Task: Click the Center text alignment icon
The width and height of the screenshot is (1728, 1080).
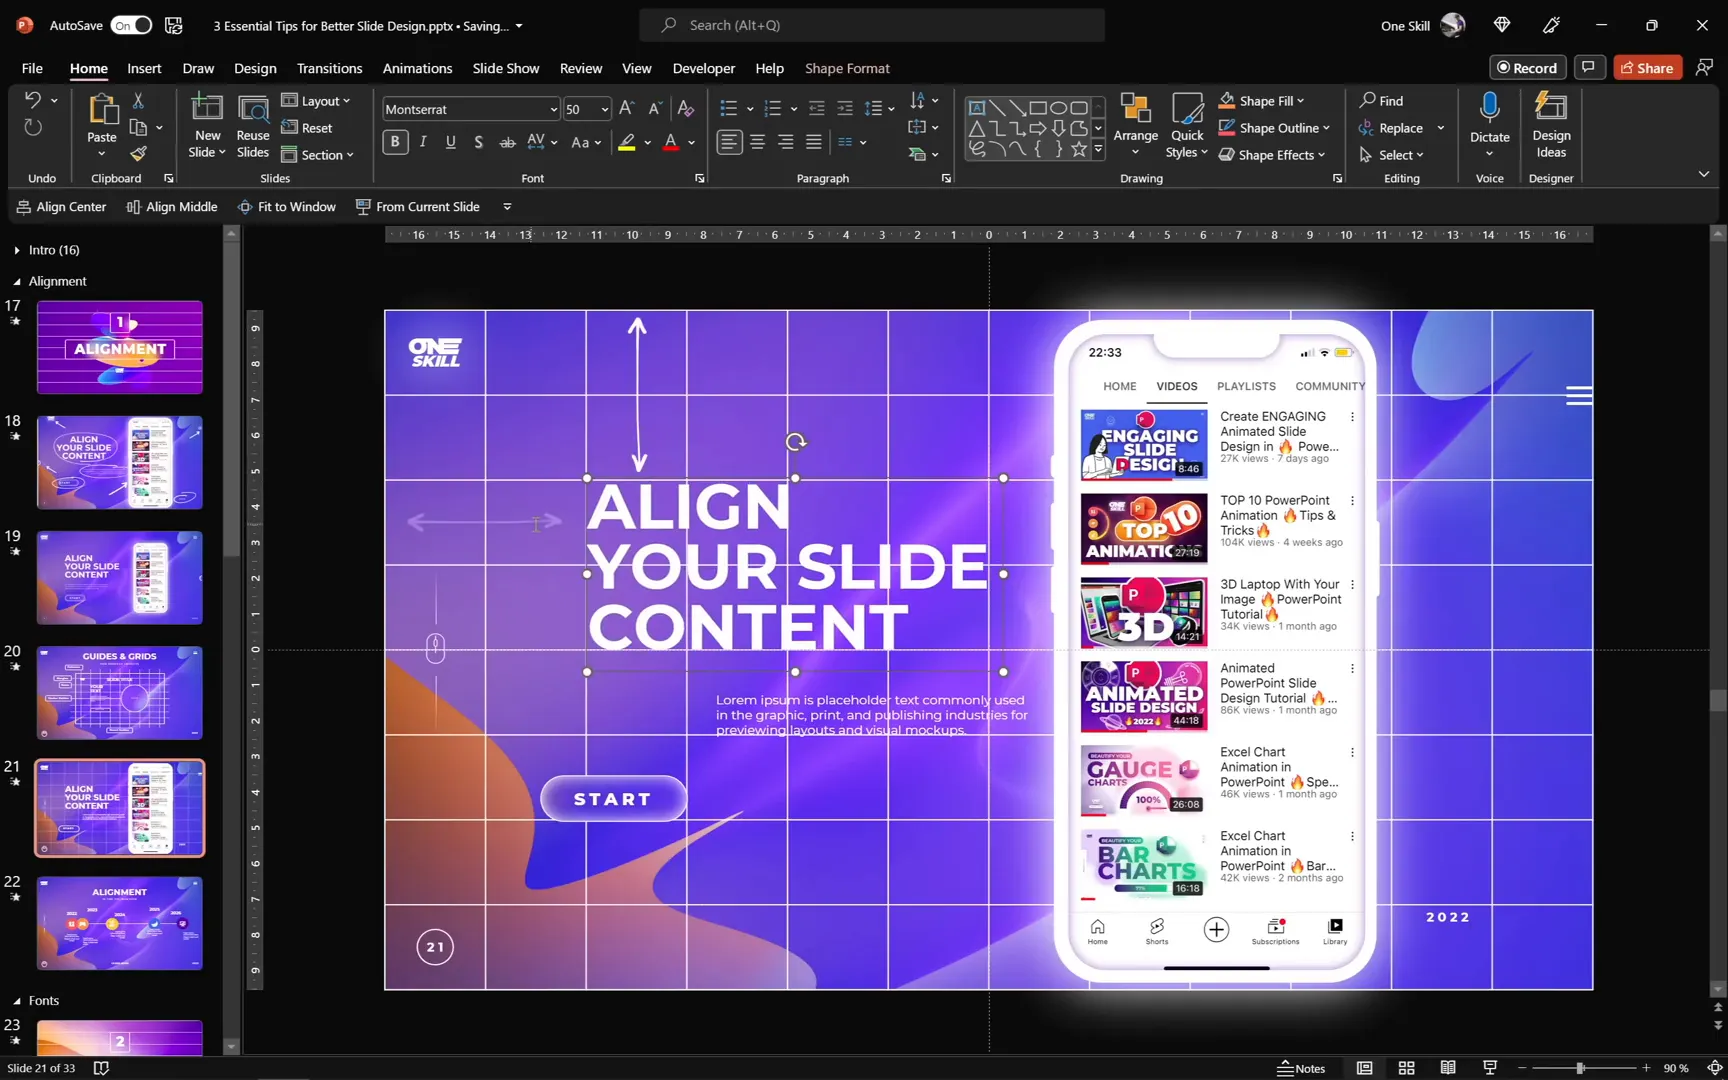Action: (758, 142)
